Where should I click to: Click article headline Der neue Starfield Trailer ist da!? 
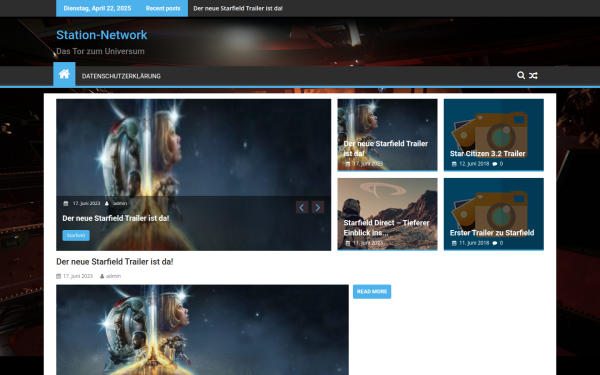tap(114, 262)
